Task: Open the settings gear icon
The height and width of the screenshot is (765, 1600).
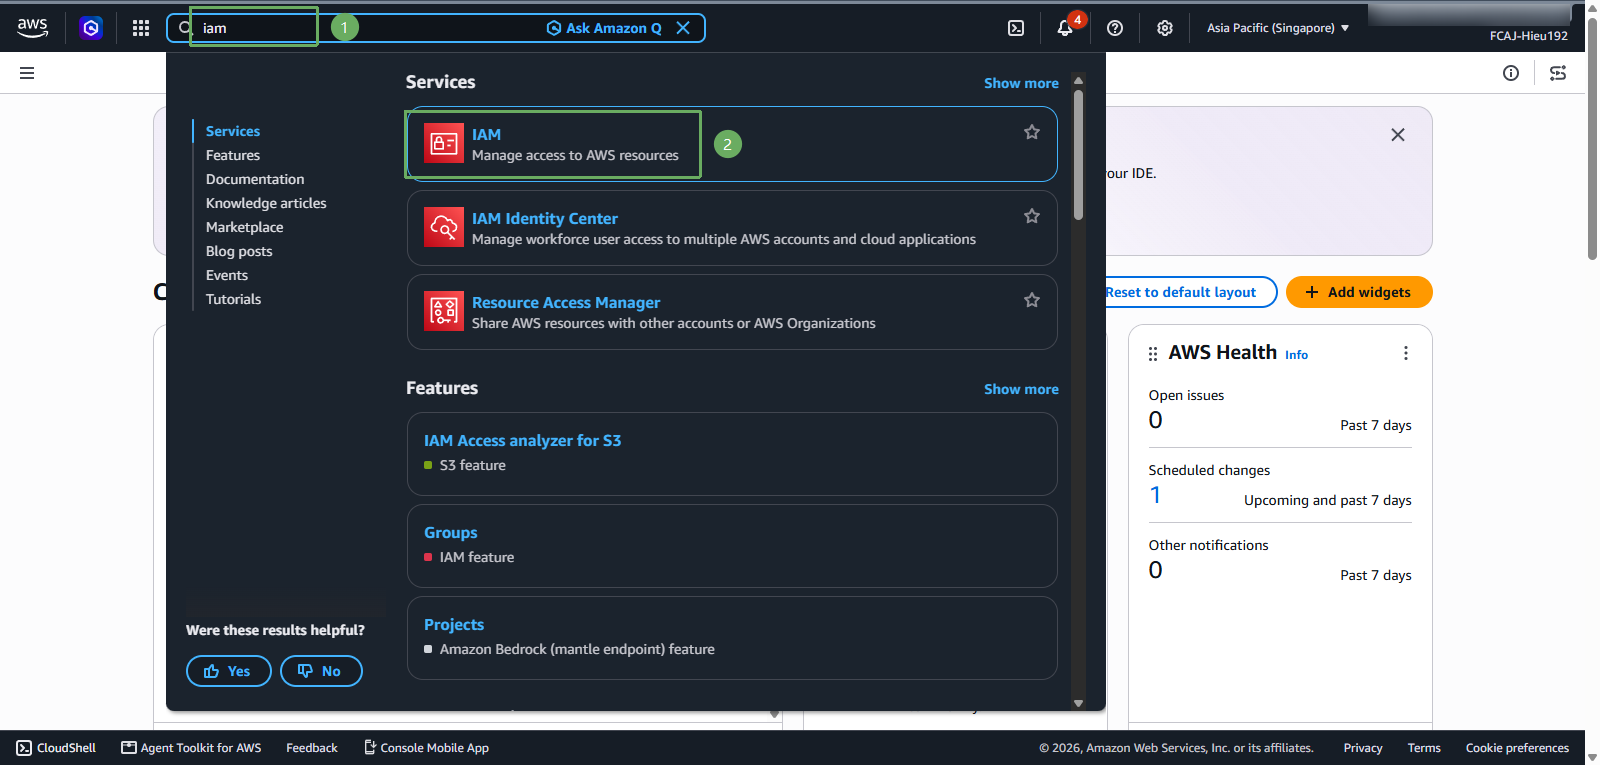Action: click(x=1165, y=28)
